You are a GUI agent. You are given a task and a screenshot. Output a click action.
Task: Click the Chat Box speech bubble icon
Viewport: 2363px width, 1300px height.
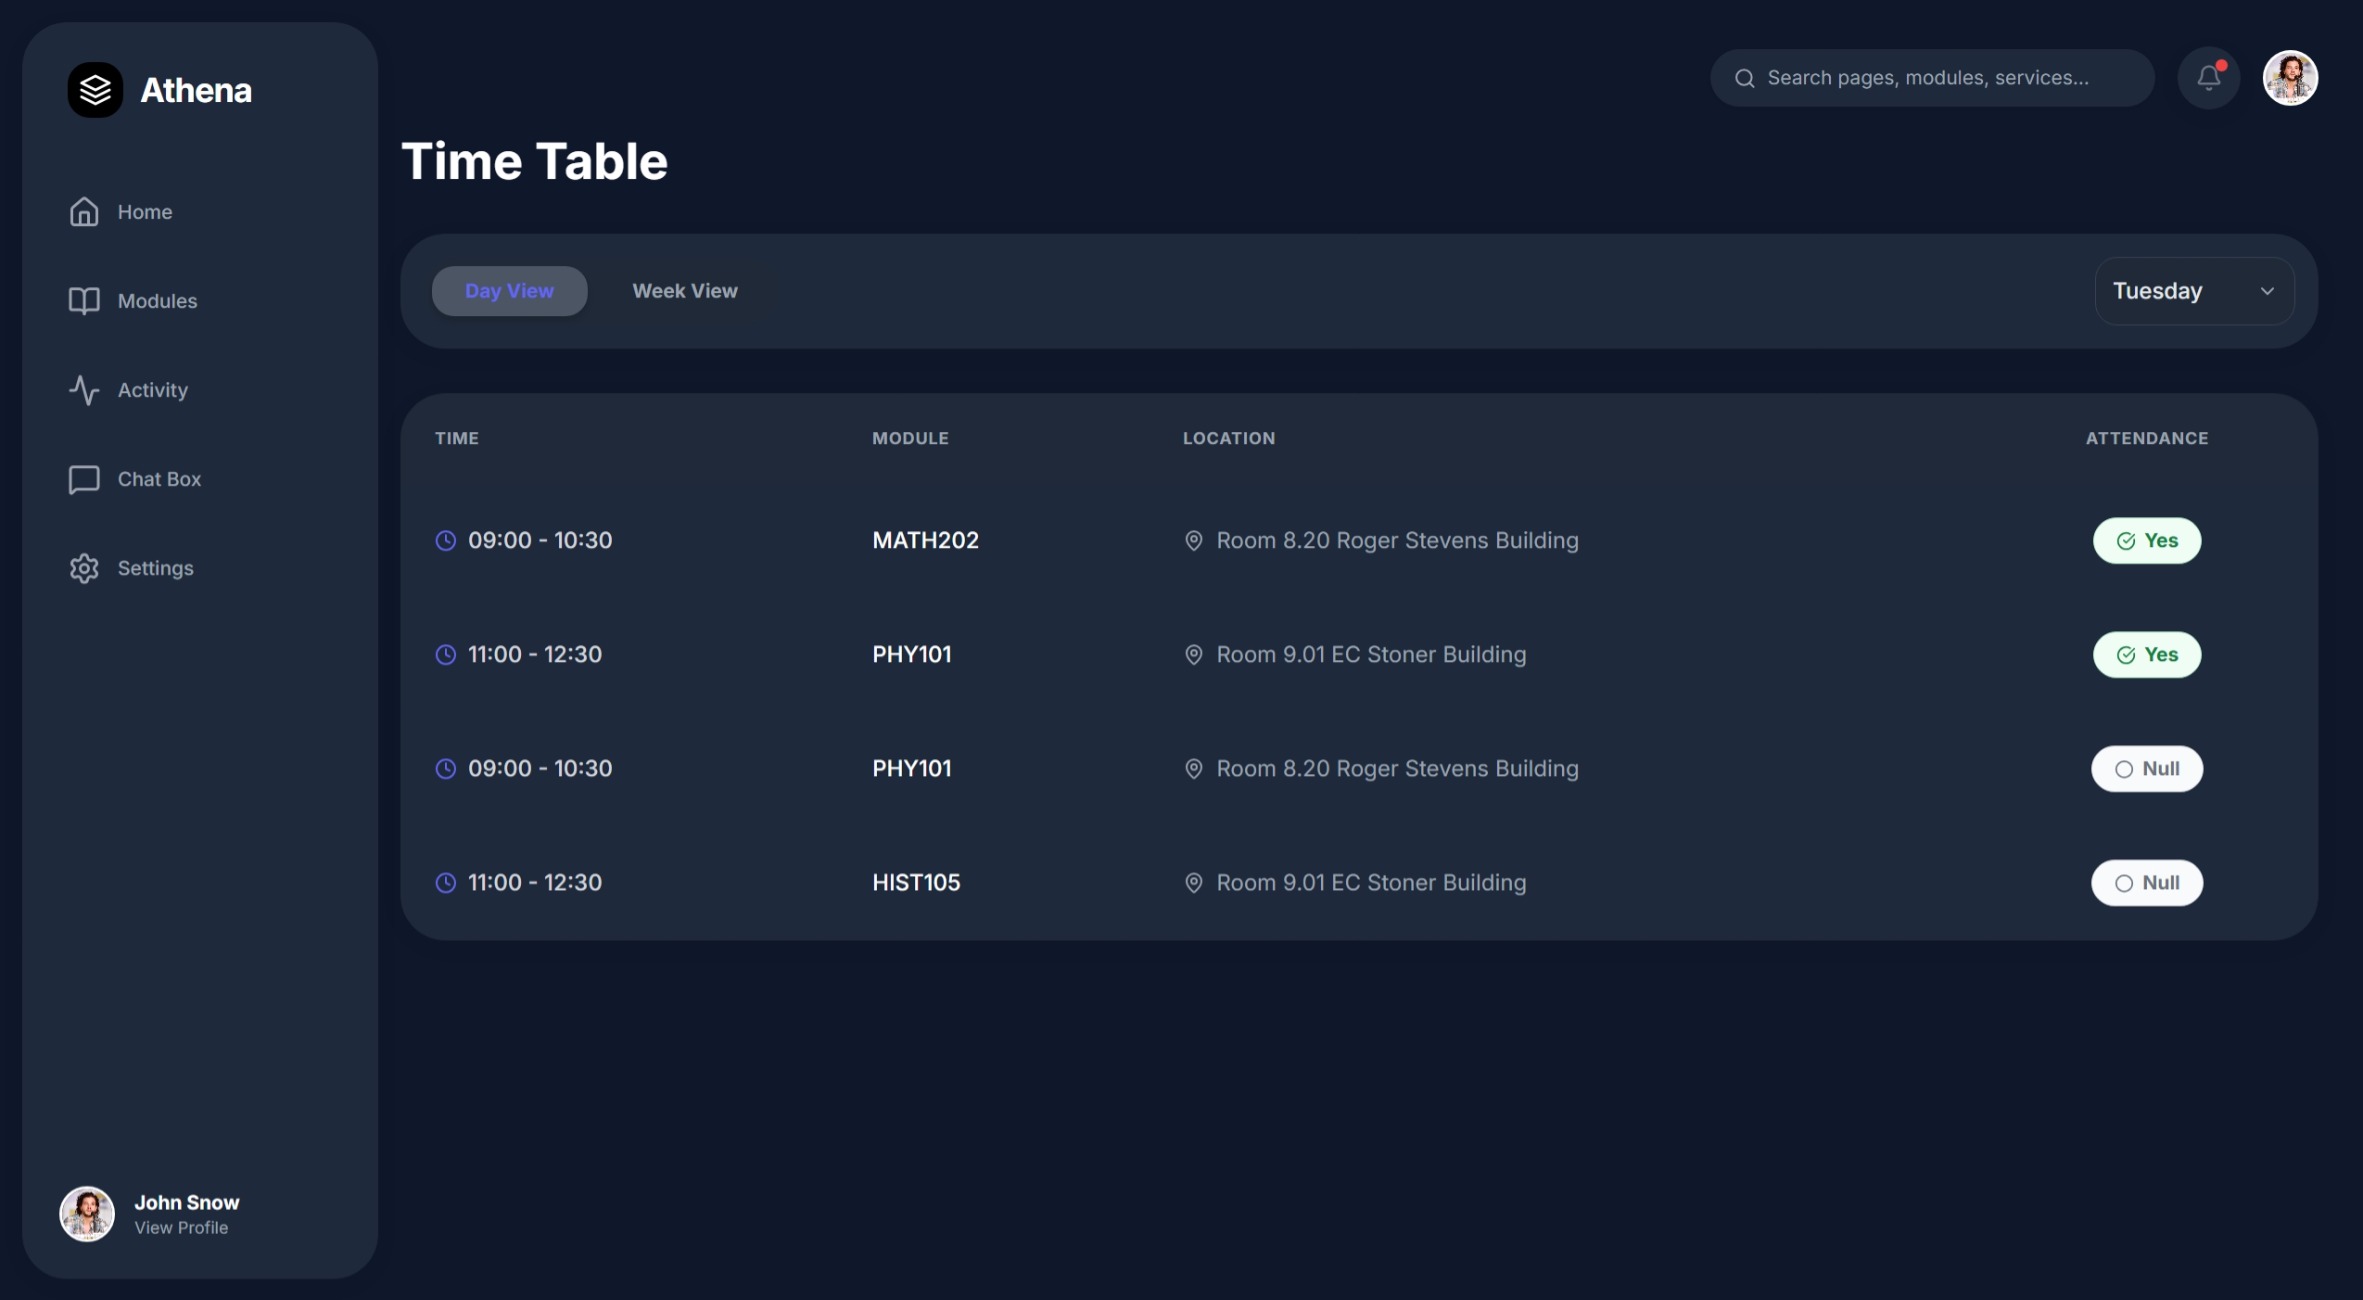click(84, 479)
